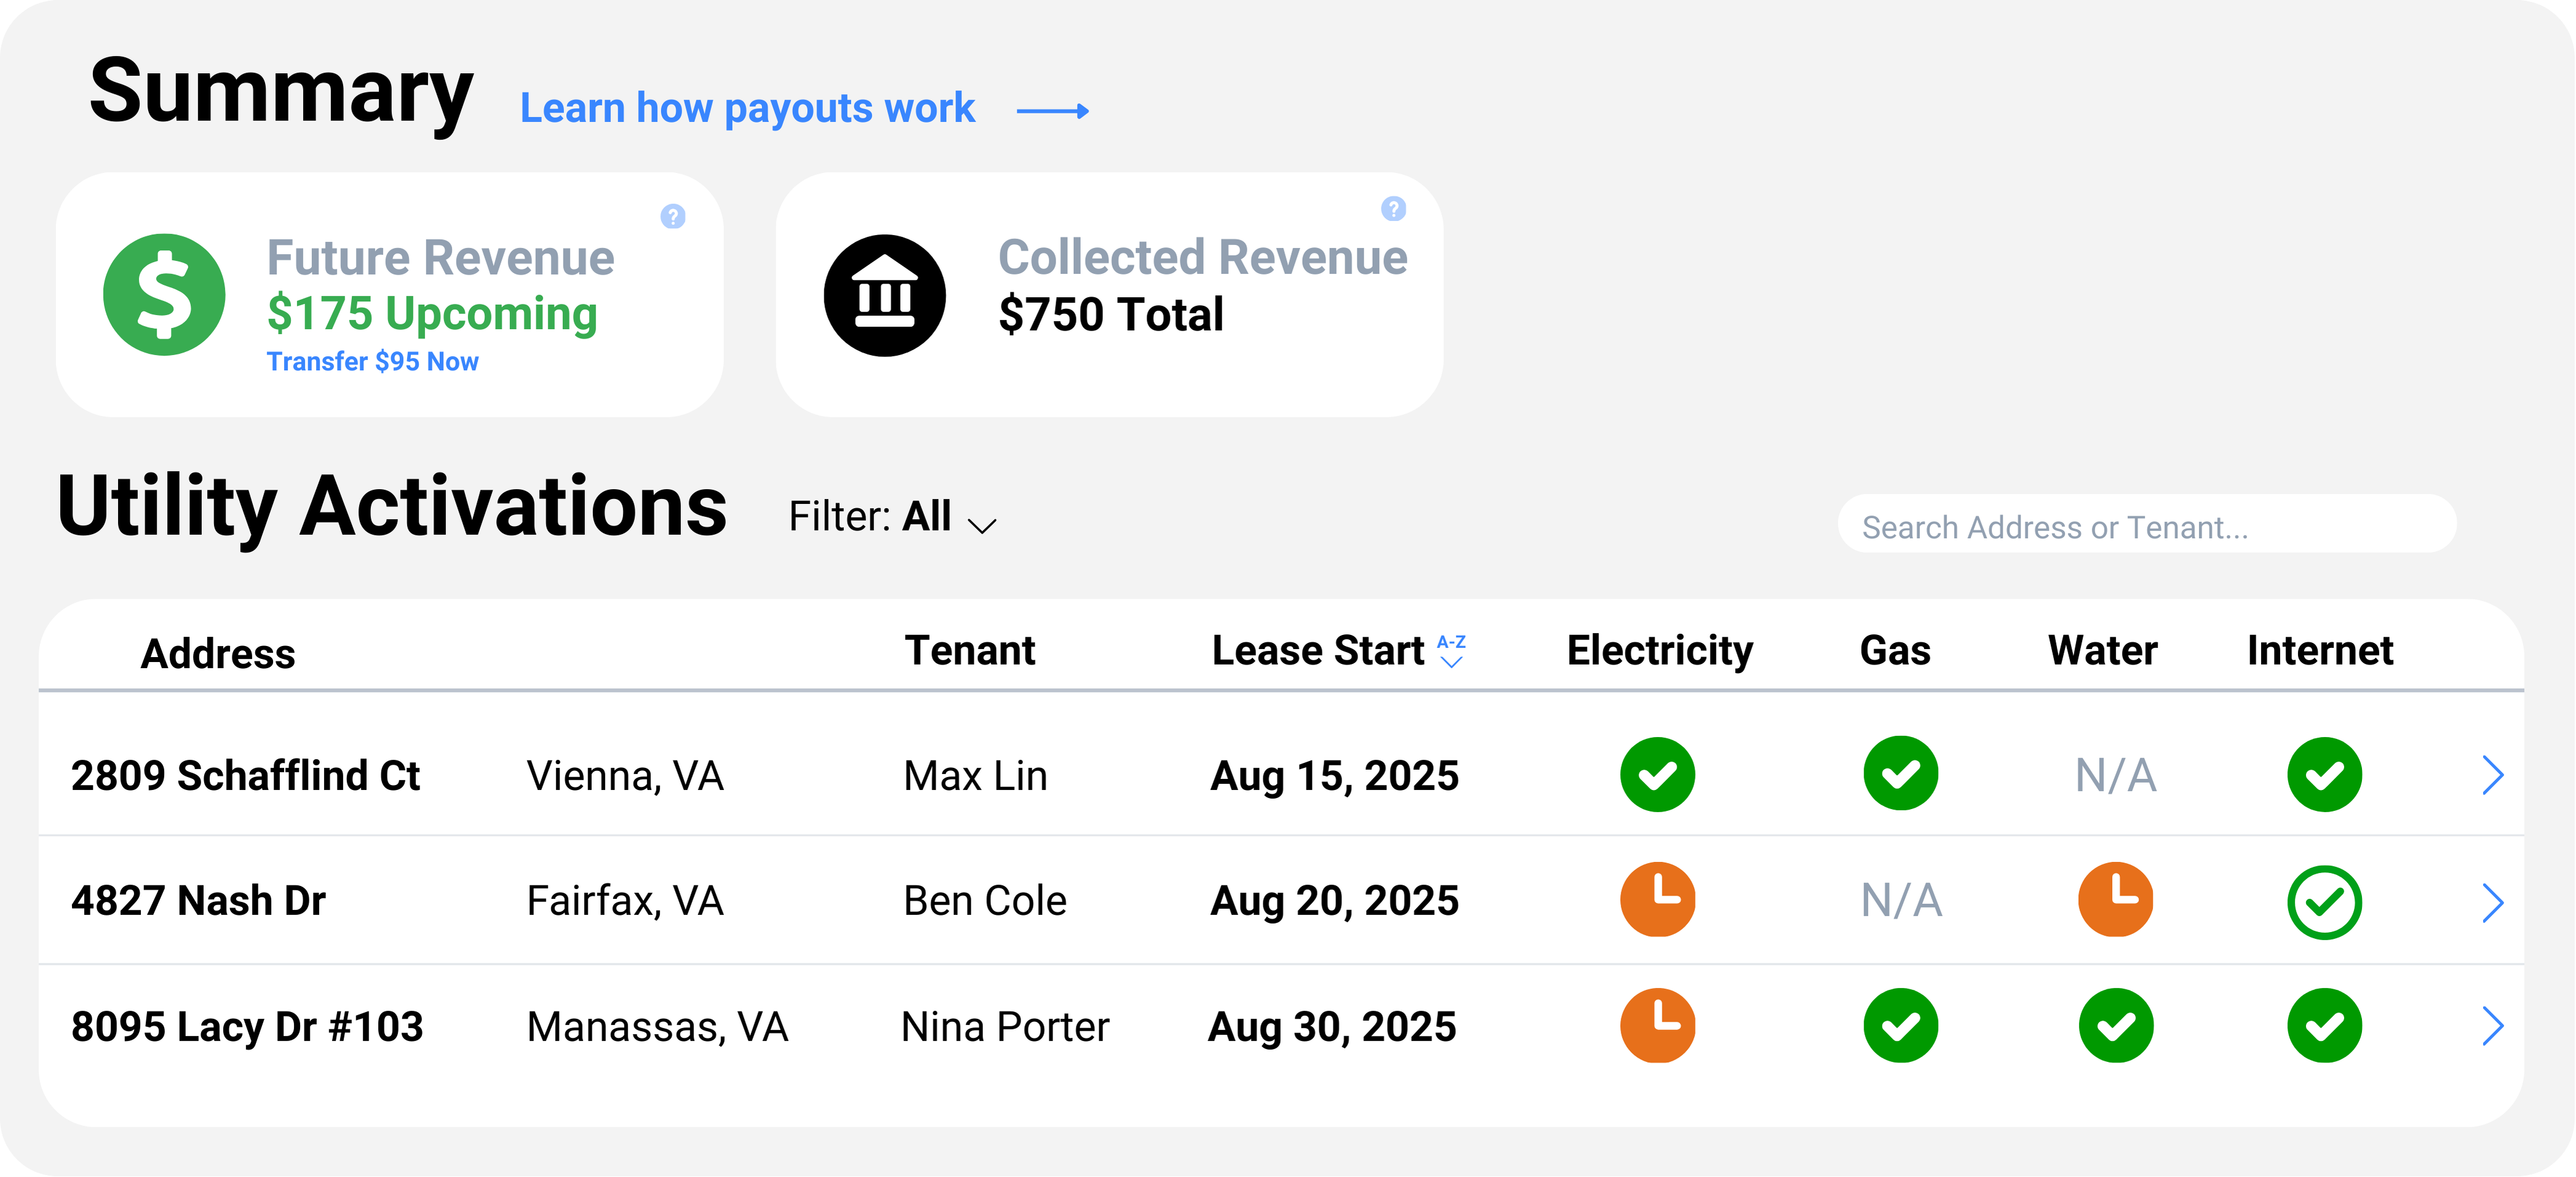Click the N/A Water cell for Max Lin
The image size is (2576, 1177).
(2115, 775)
